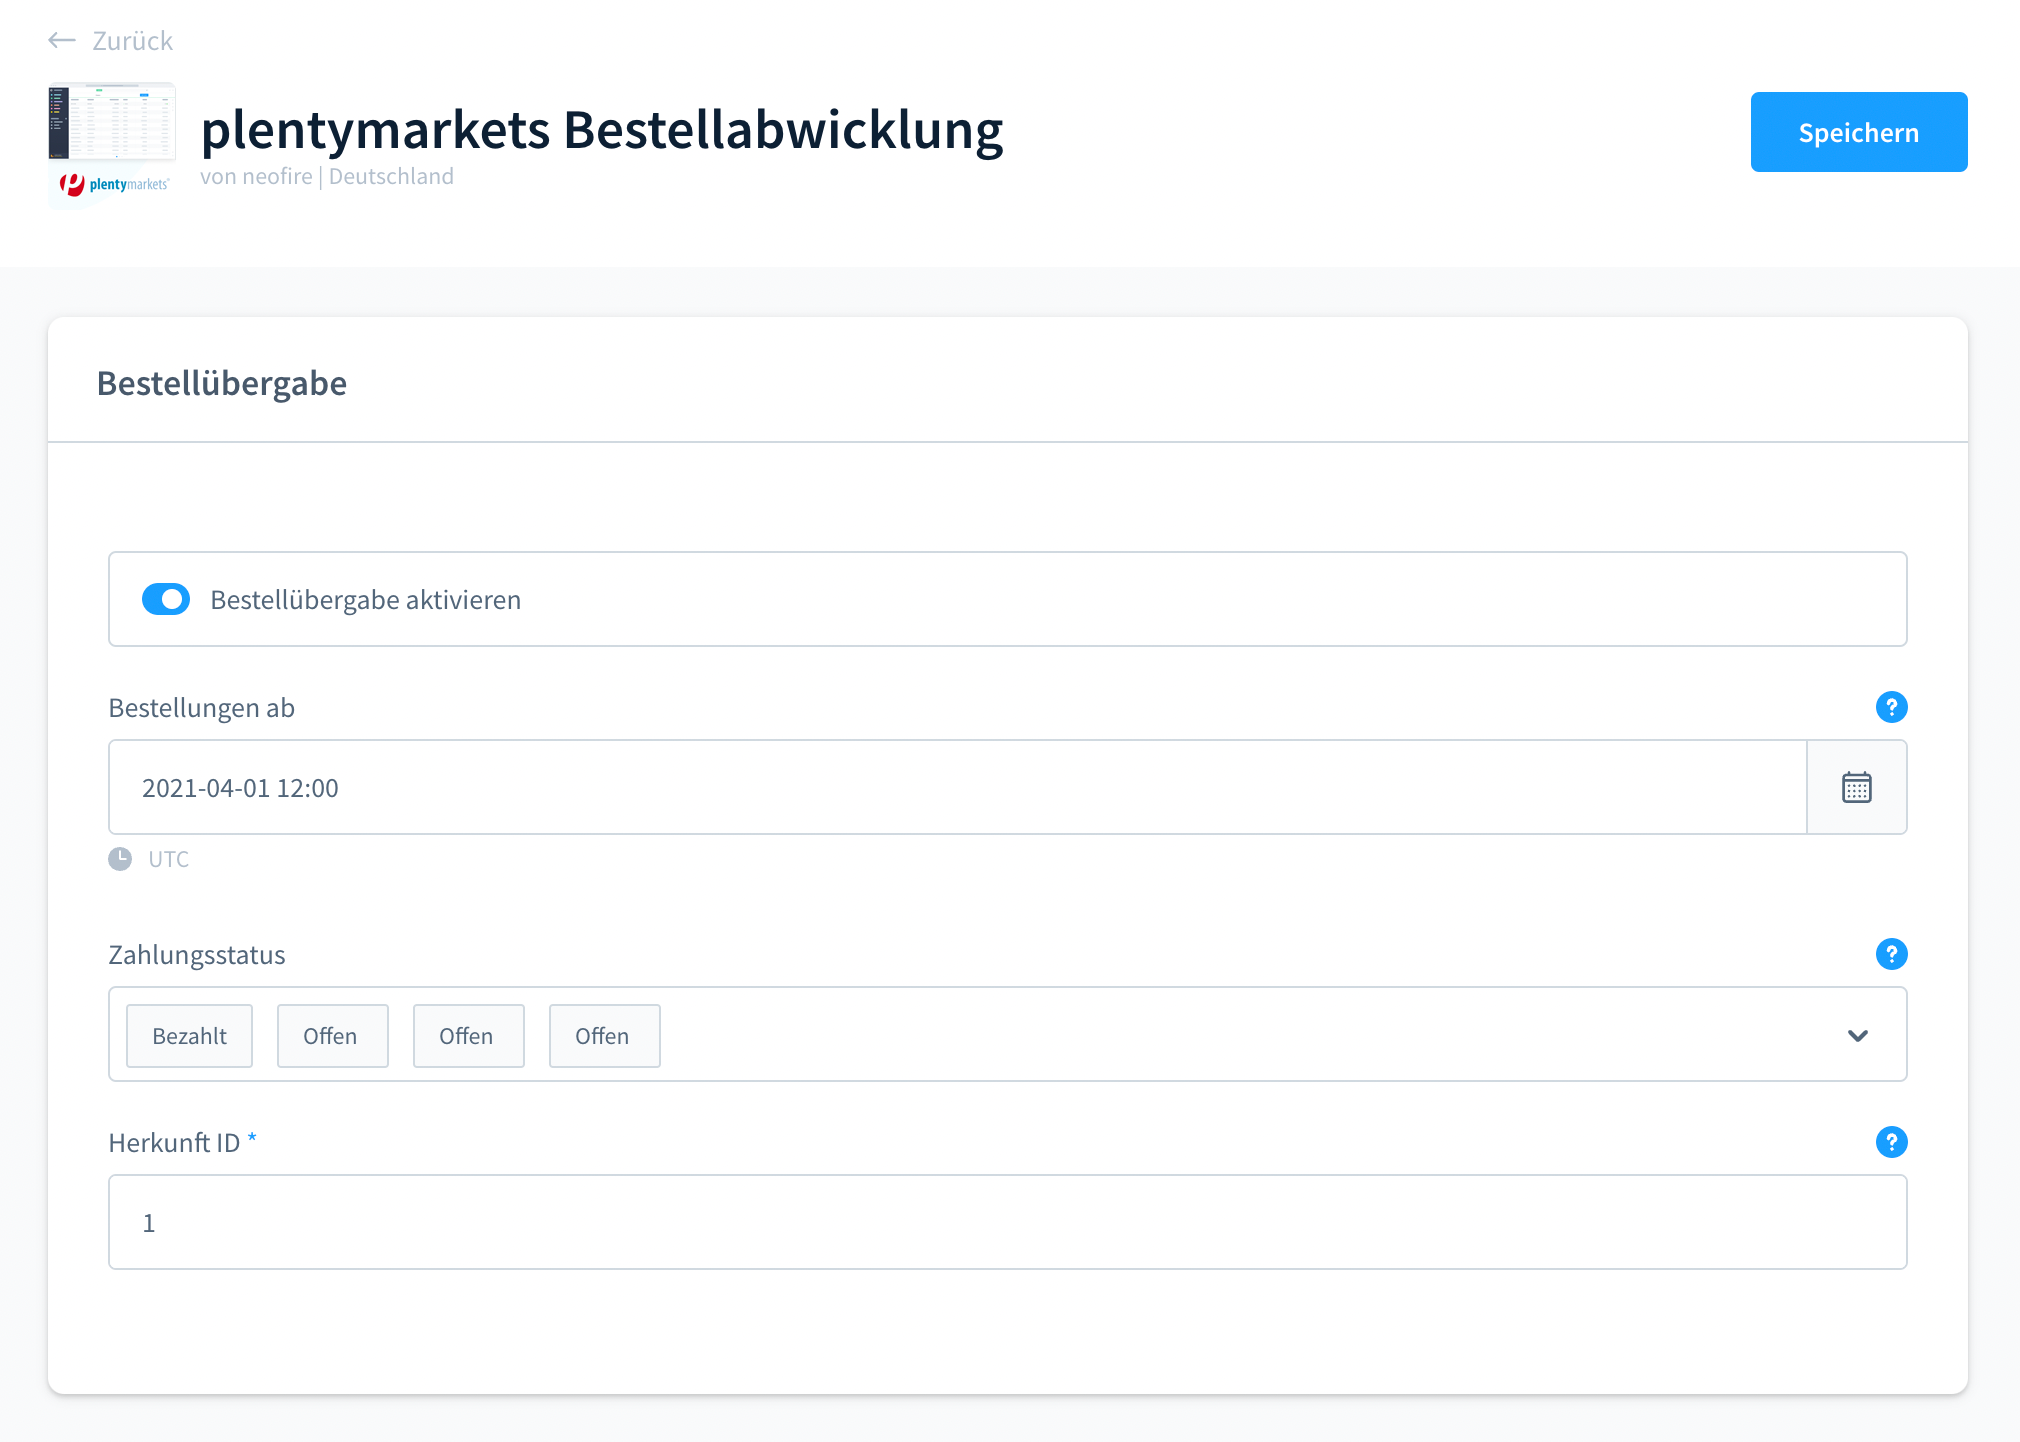
Task: Click the plentymarkets plugin thumbnail
Action: click(112, 145)
